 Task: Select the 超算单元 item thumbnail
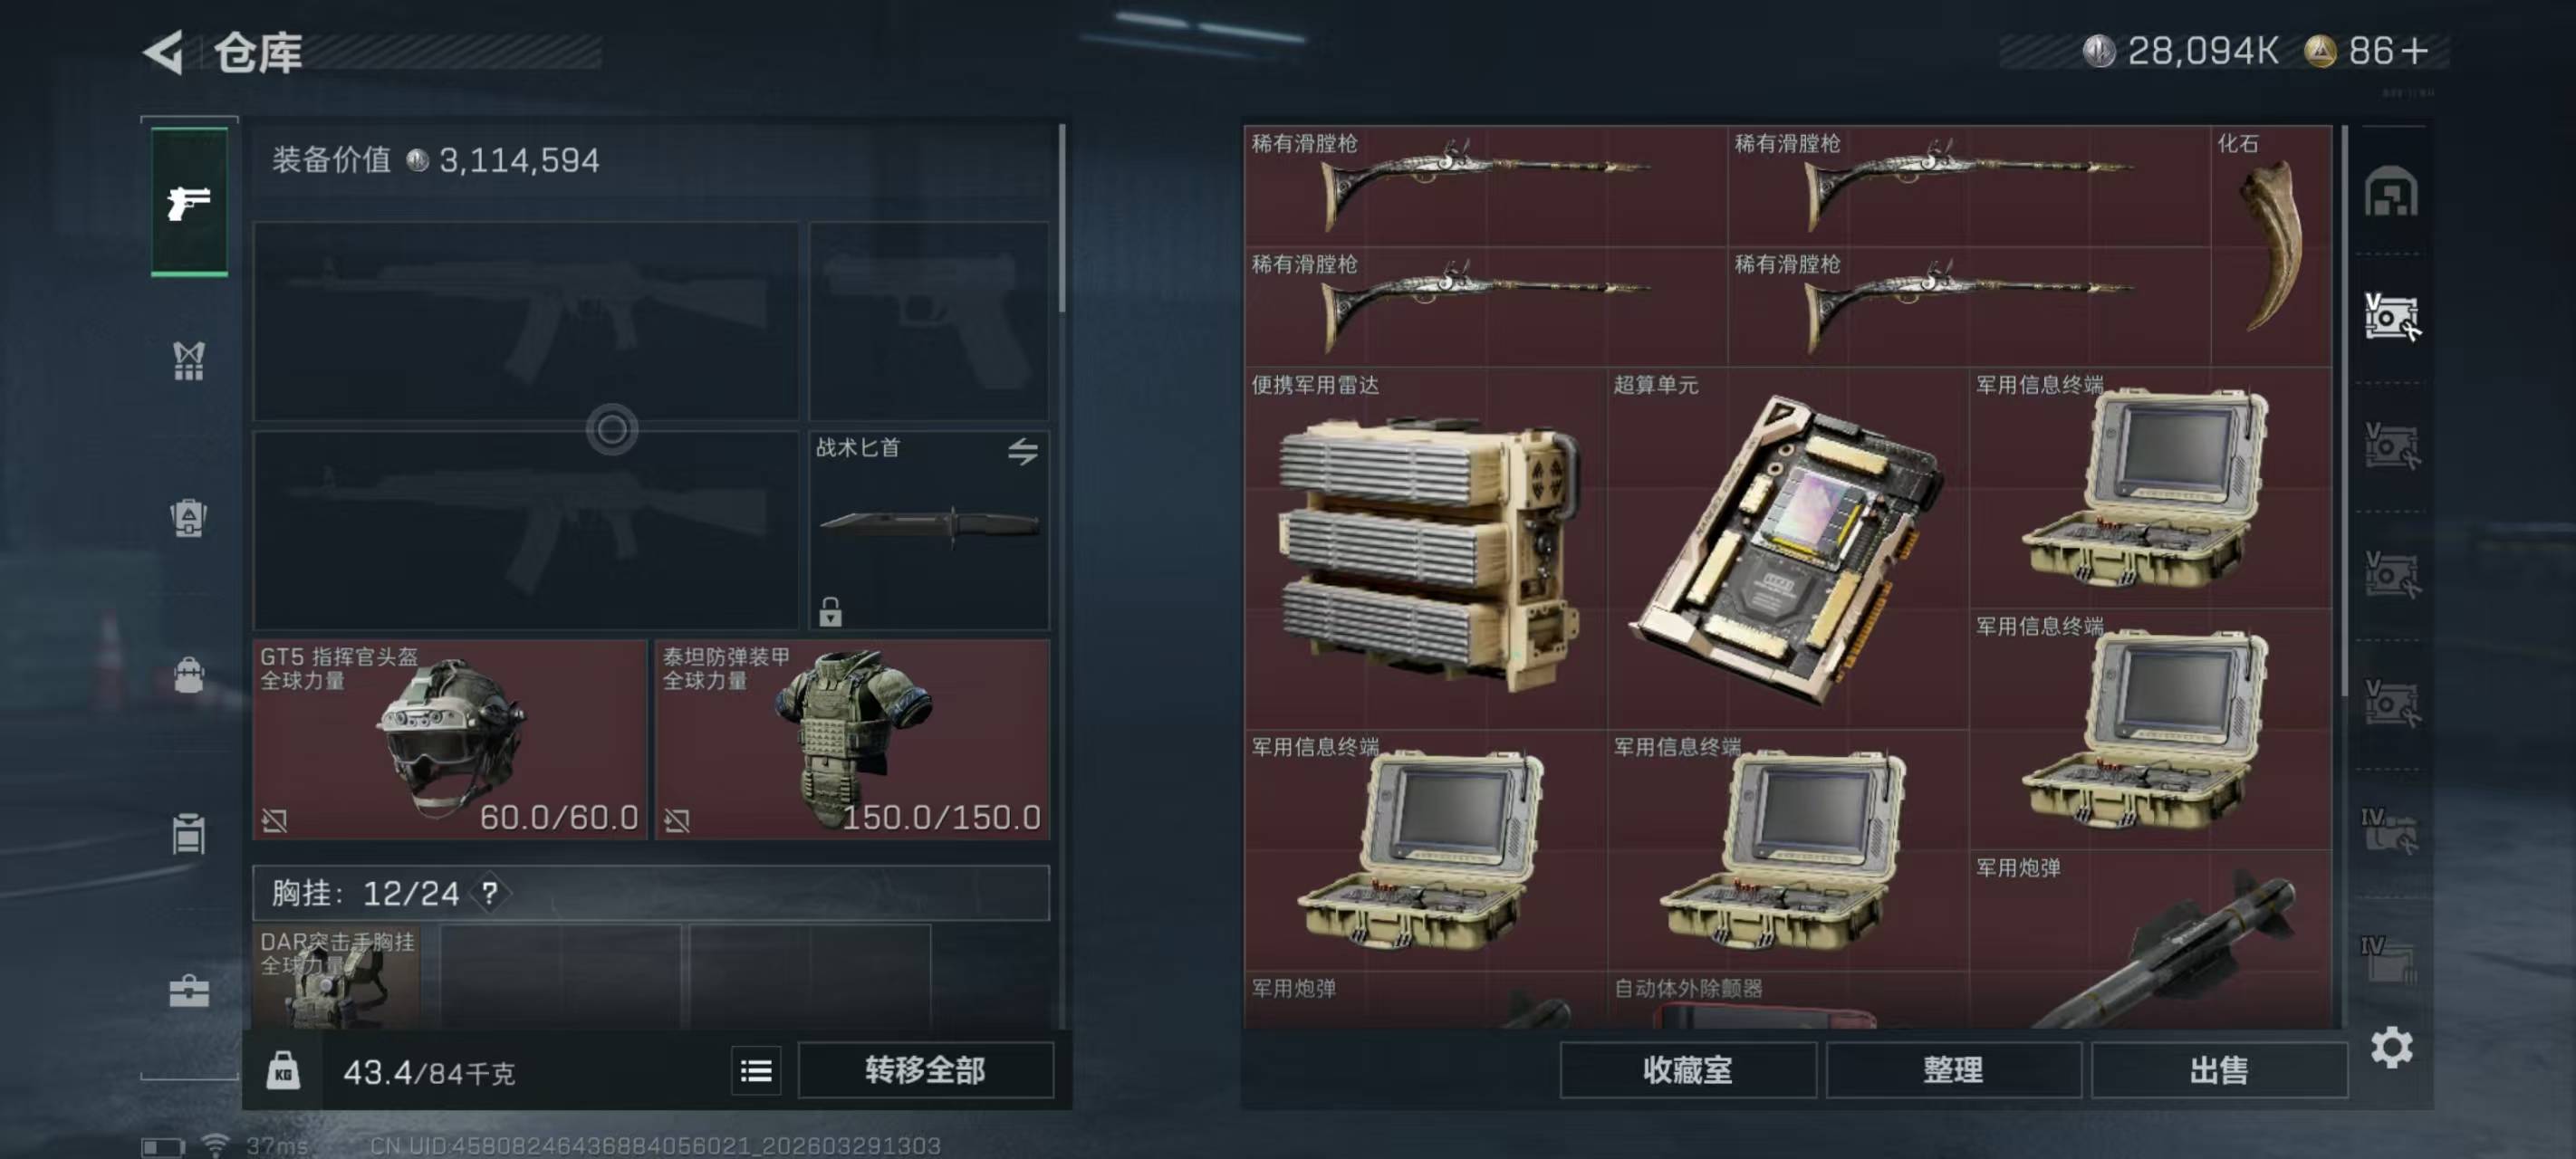pos(1787,548)
